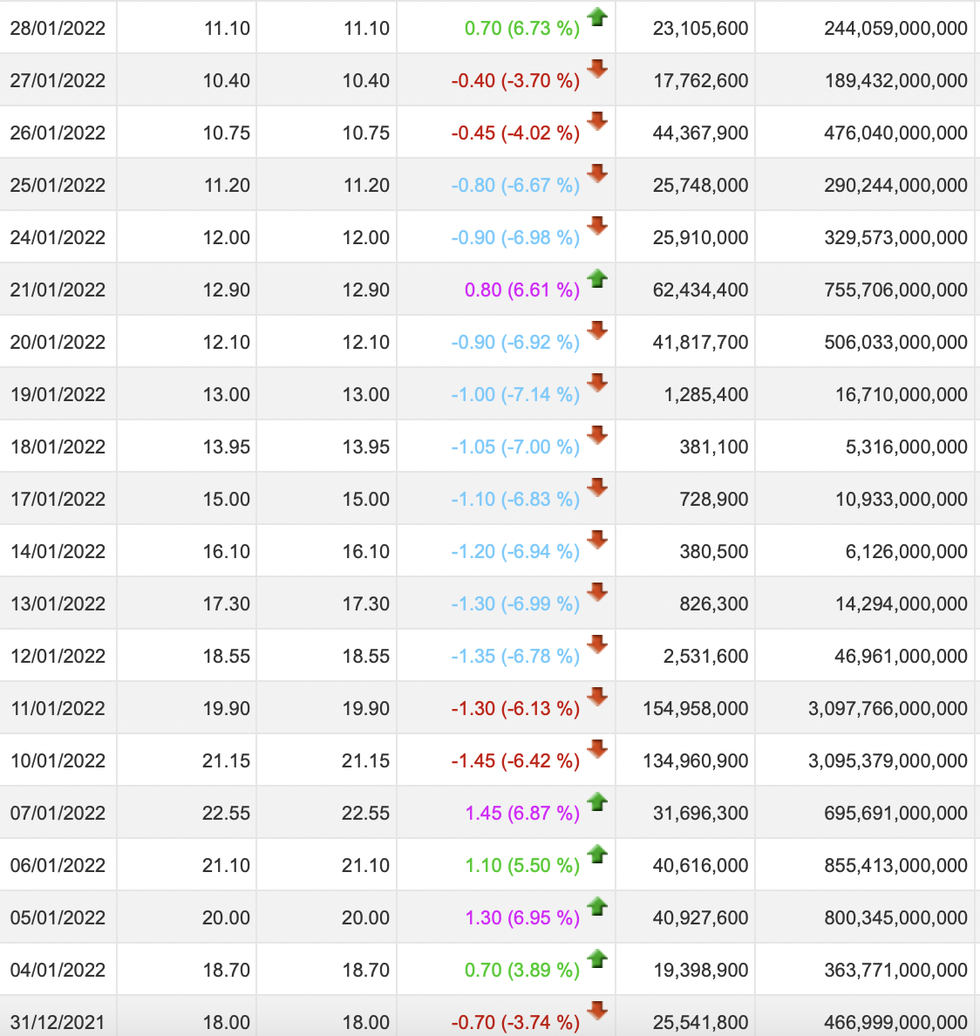Select the up arrow beside 1.45 (6.87 %)
980x1036 pixels.
click(x=597, y=801)
